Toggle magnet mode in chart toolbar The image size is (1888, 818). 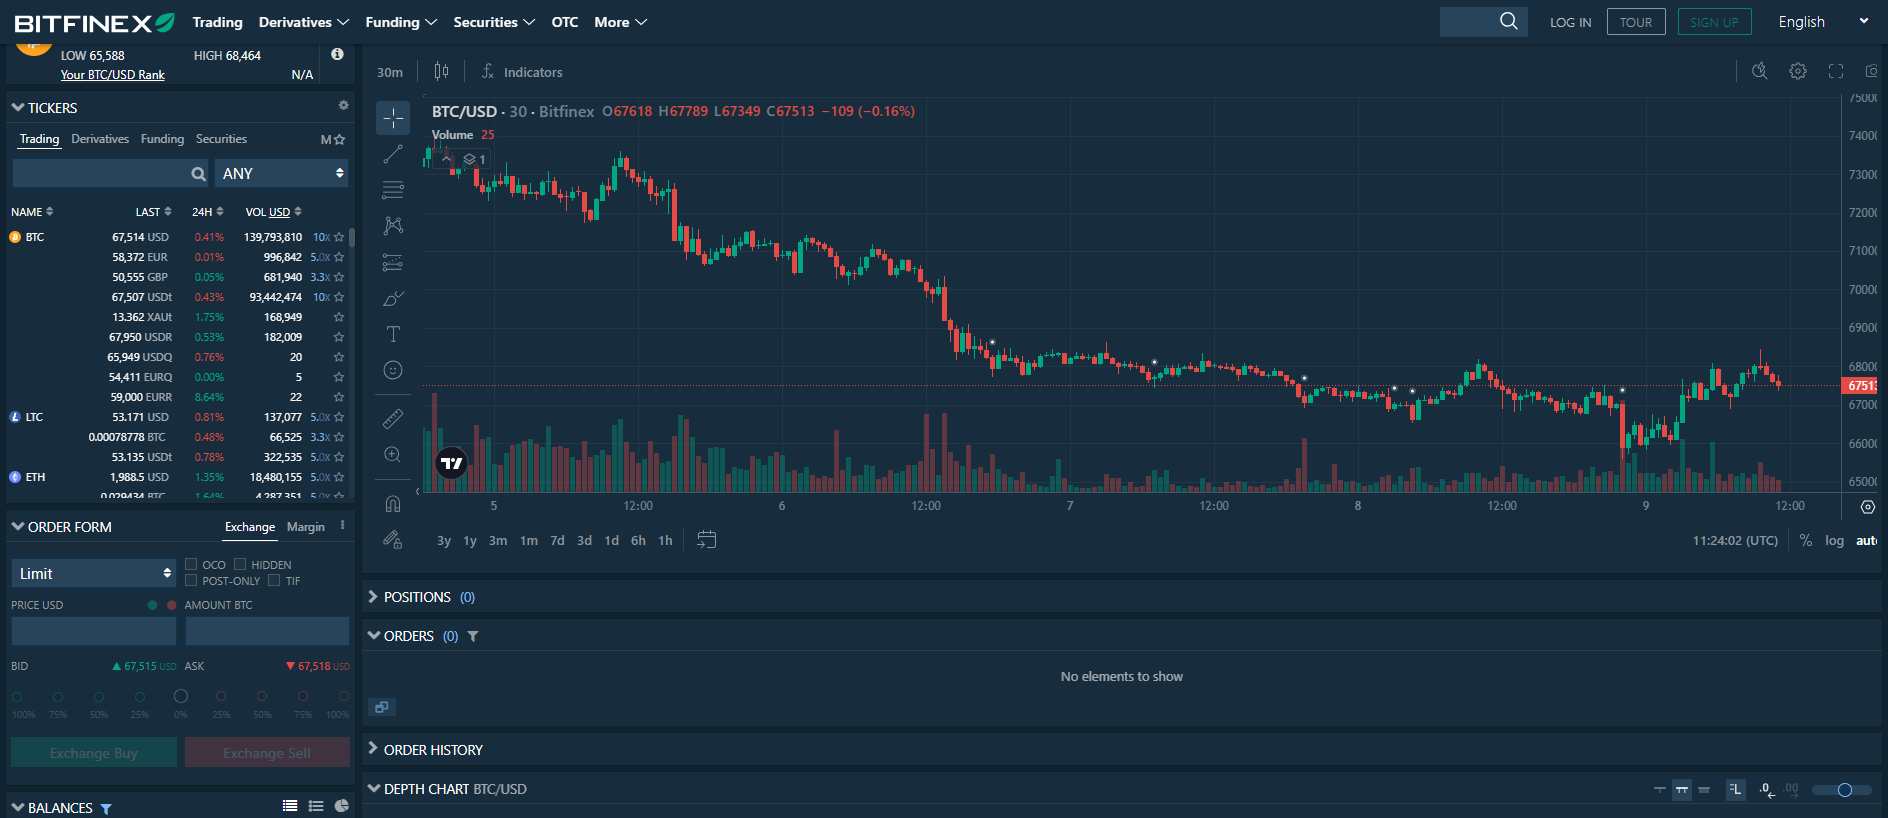pyautogui.click(x=393, y=504)
